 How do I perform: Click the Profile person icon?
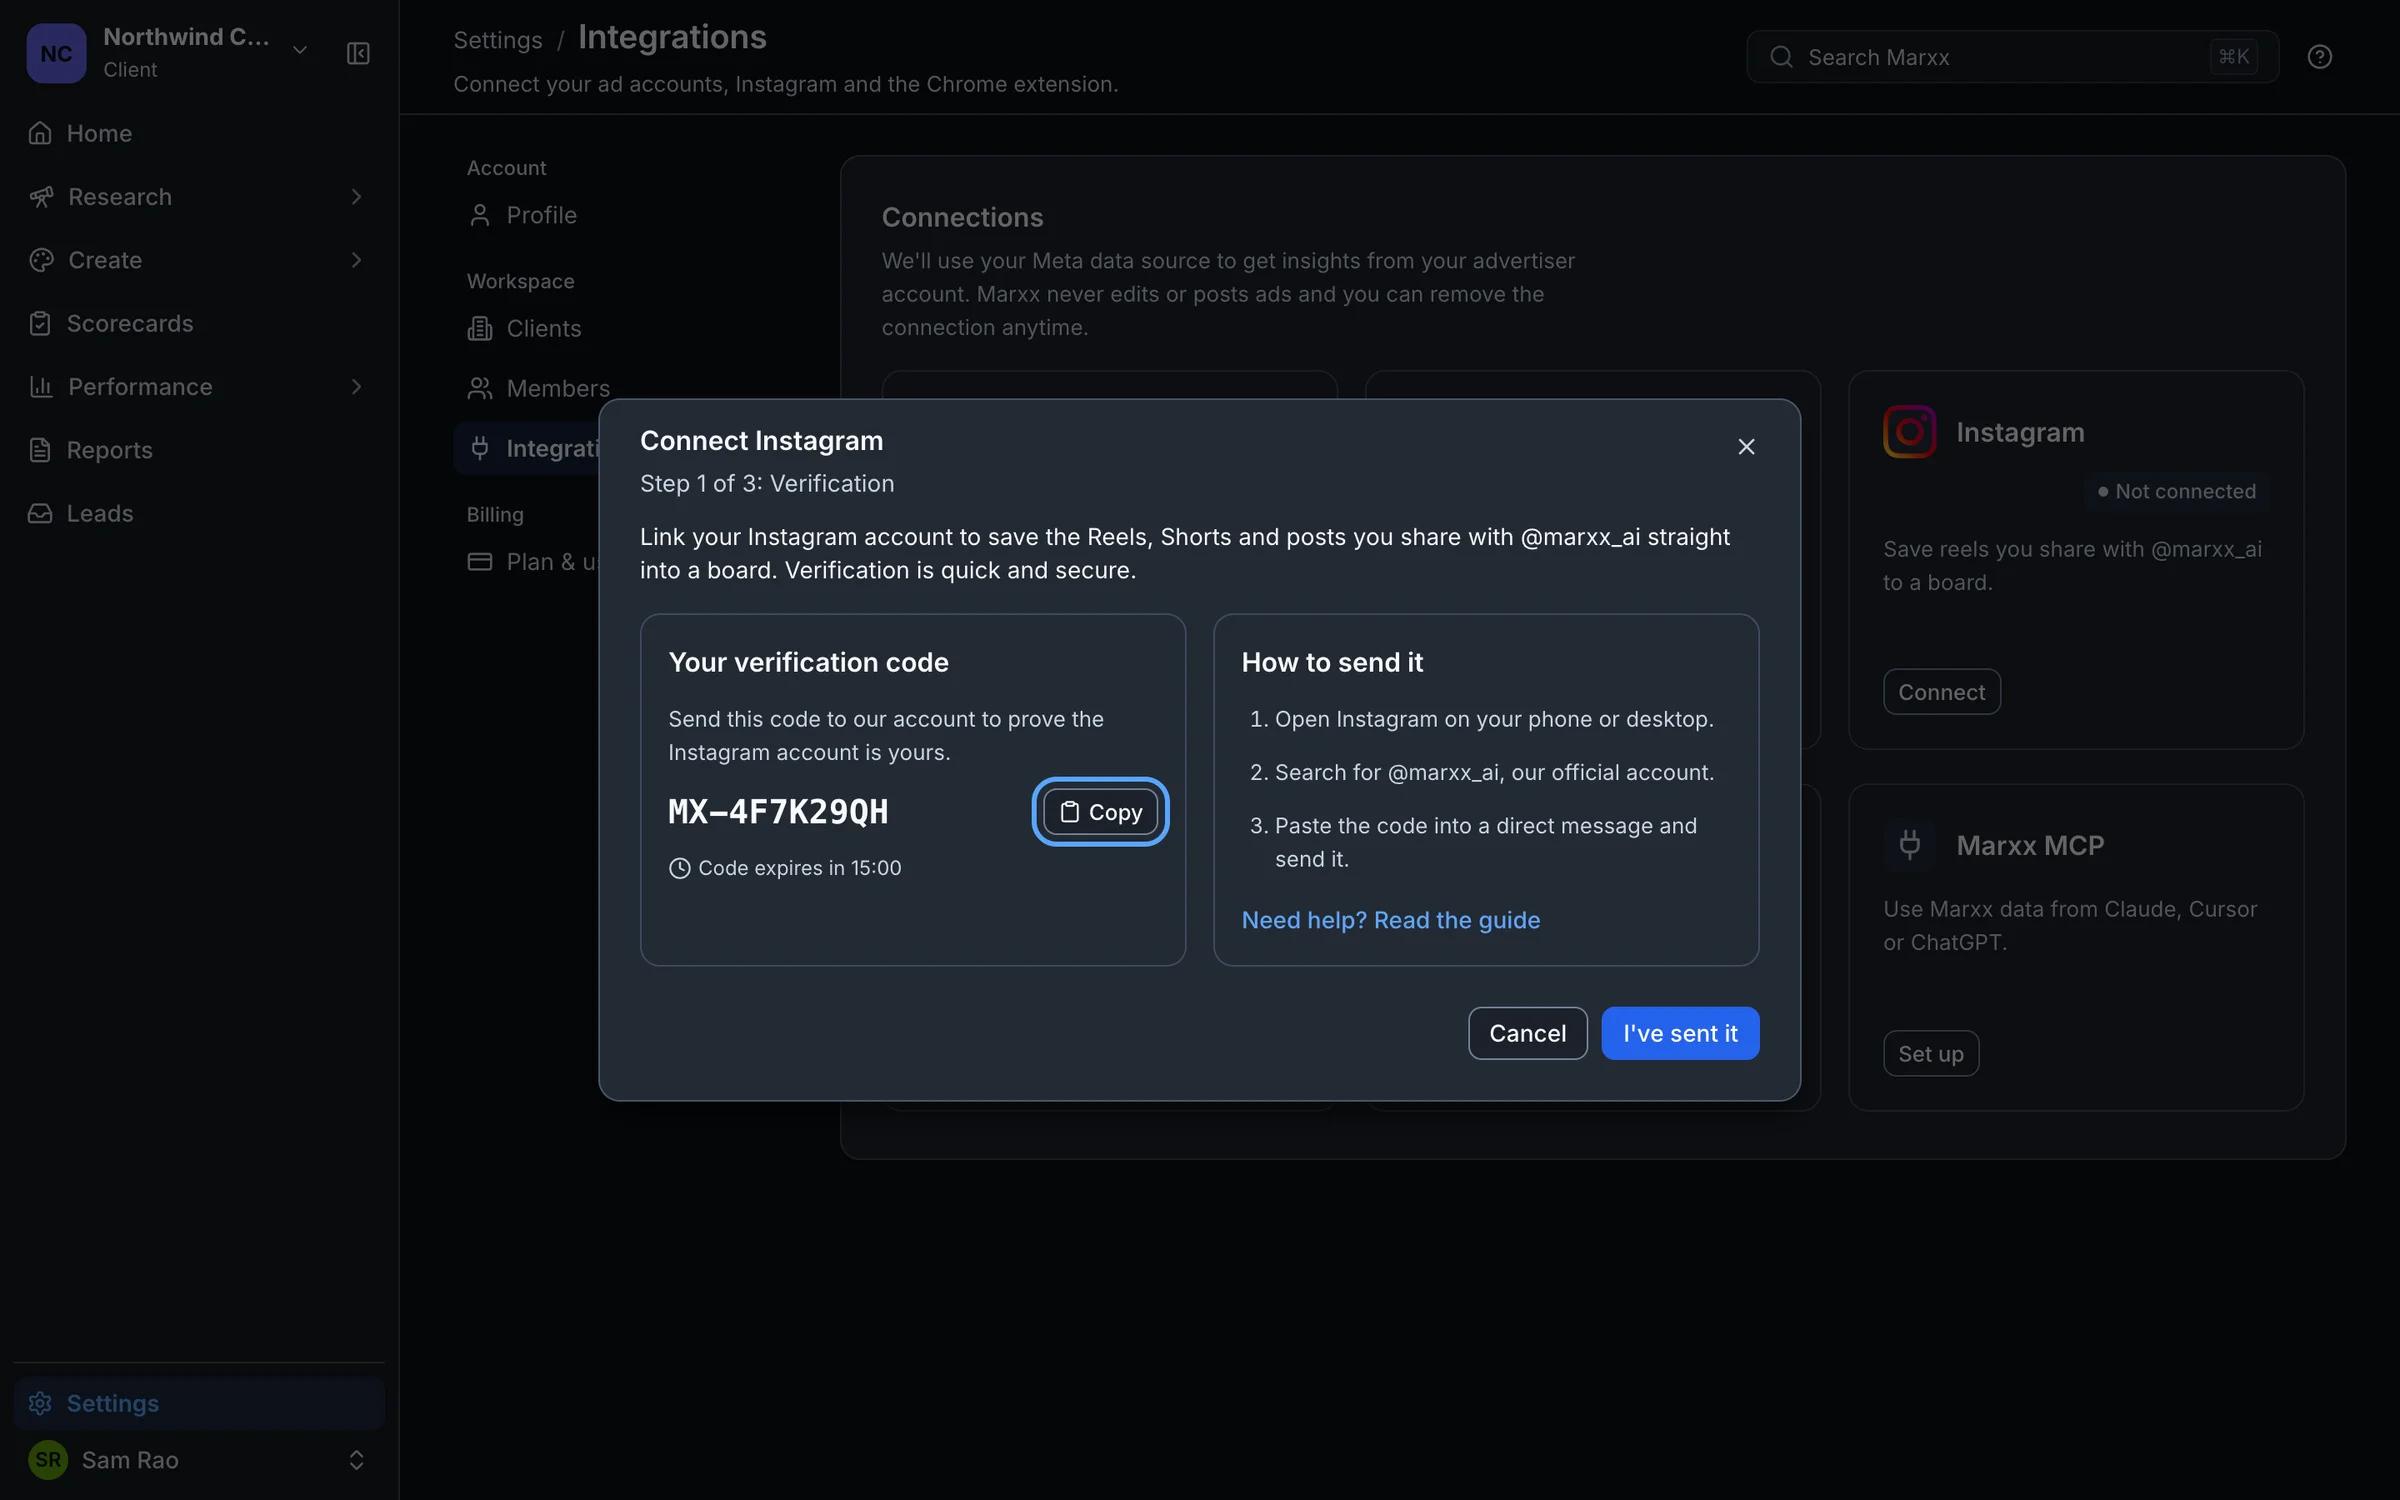pos(479,215)
